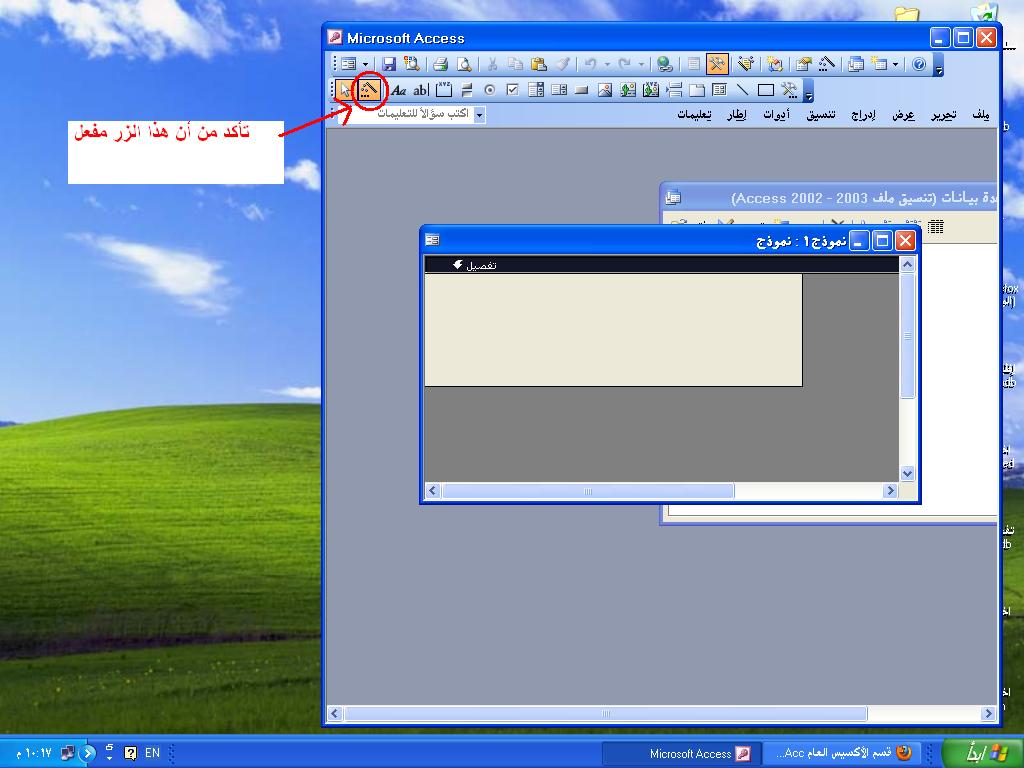Click the Copy icon

click(x=515, y=64)
